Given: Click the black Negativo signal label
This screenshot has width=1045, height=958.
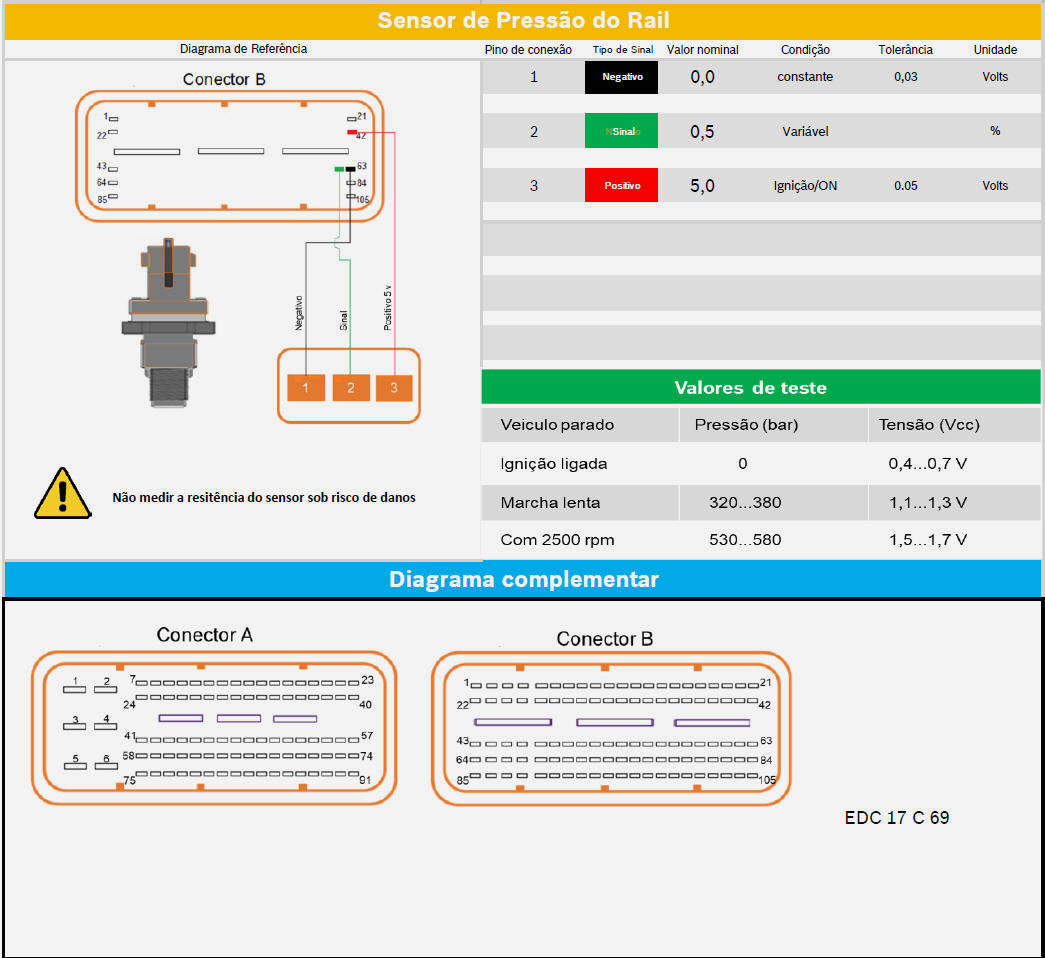Looking at the screenshot, I should 621,77.
